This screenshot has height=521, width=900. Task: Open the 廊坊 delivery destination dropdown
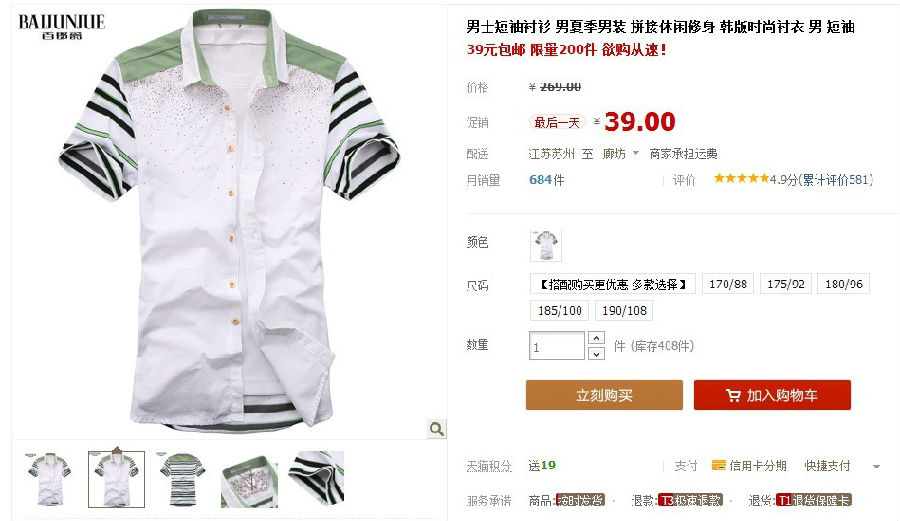click(x=620, y=154)
